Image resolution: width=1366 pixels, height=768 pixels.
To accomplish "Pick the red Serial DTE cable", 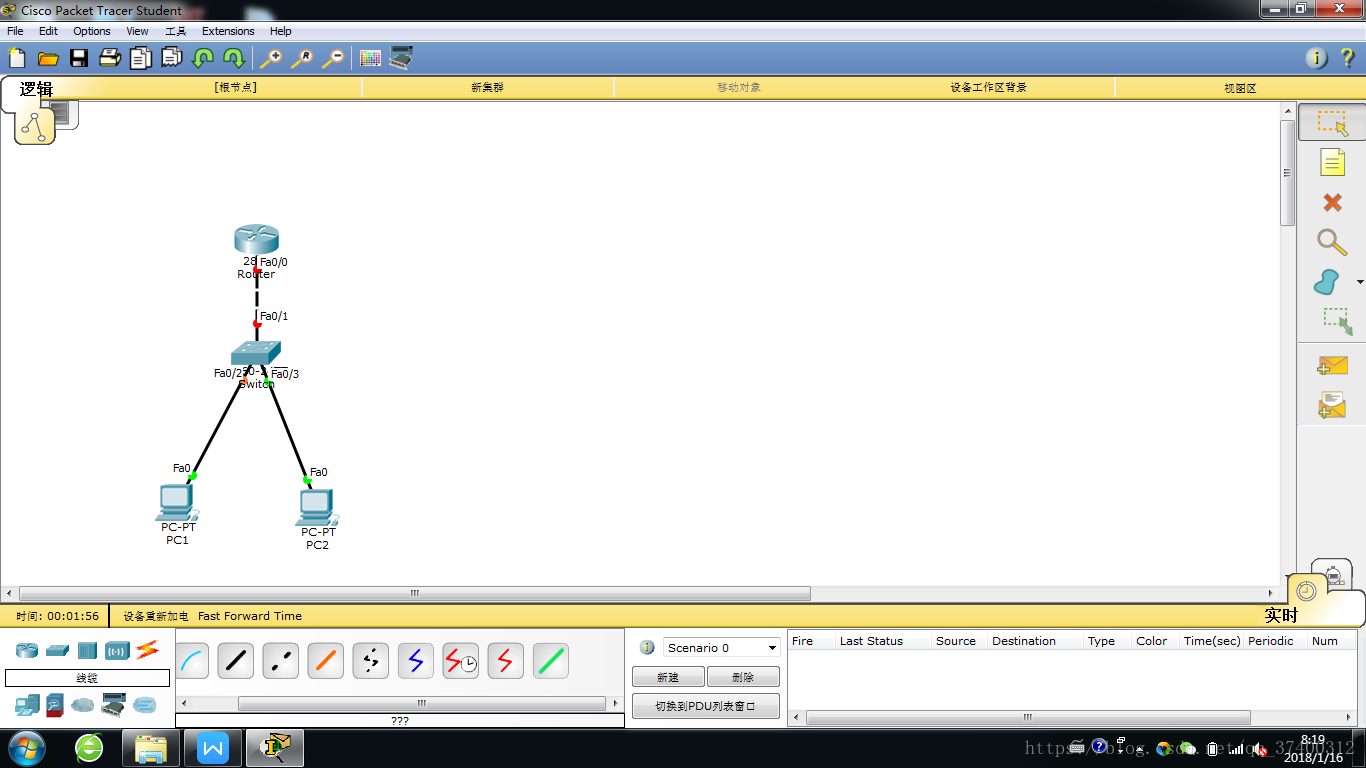I will pos(506,661).
